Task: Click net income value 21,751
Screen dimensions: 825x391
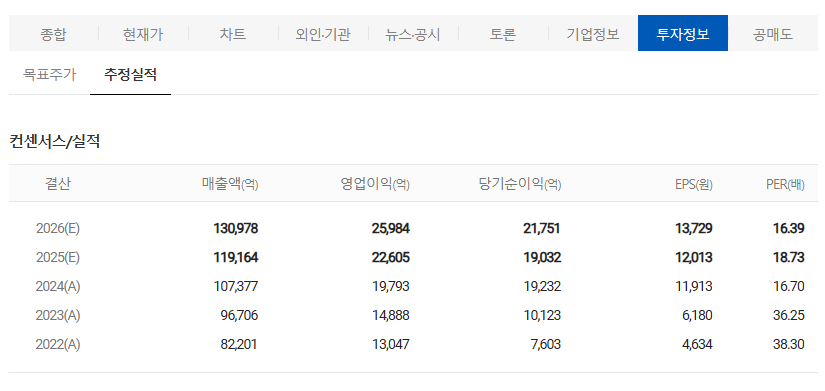Action: tap(542, 228)
